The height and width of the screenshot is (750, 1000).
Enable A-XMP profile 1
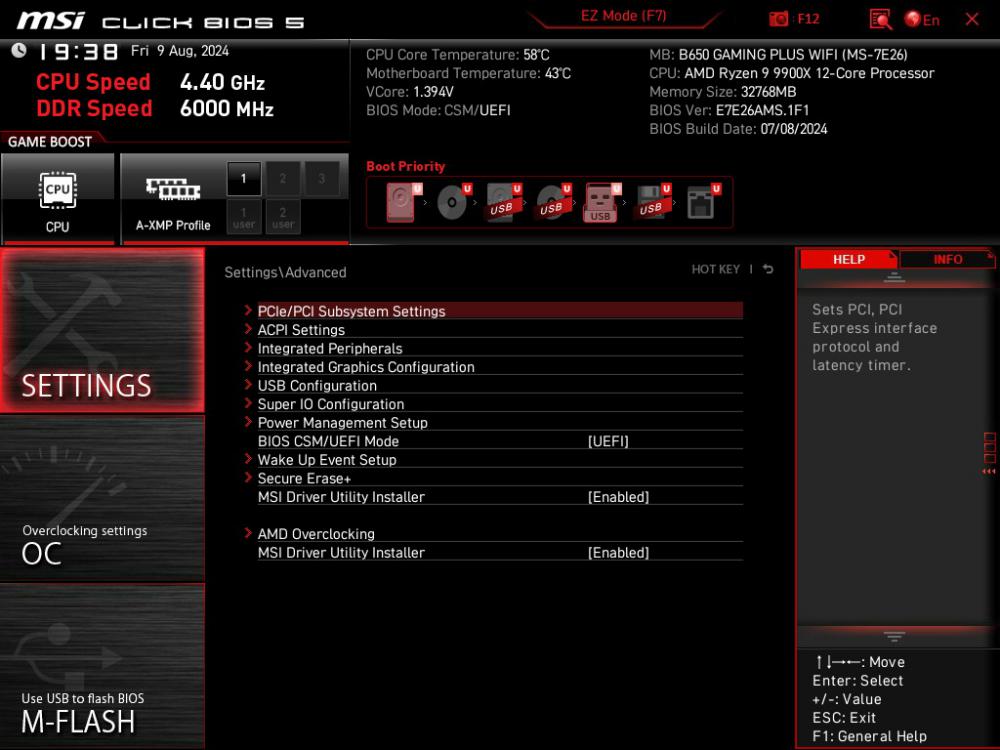[244, 179]
